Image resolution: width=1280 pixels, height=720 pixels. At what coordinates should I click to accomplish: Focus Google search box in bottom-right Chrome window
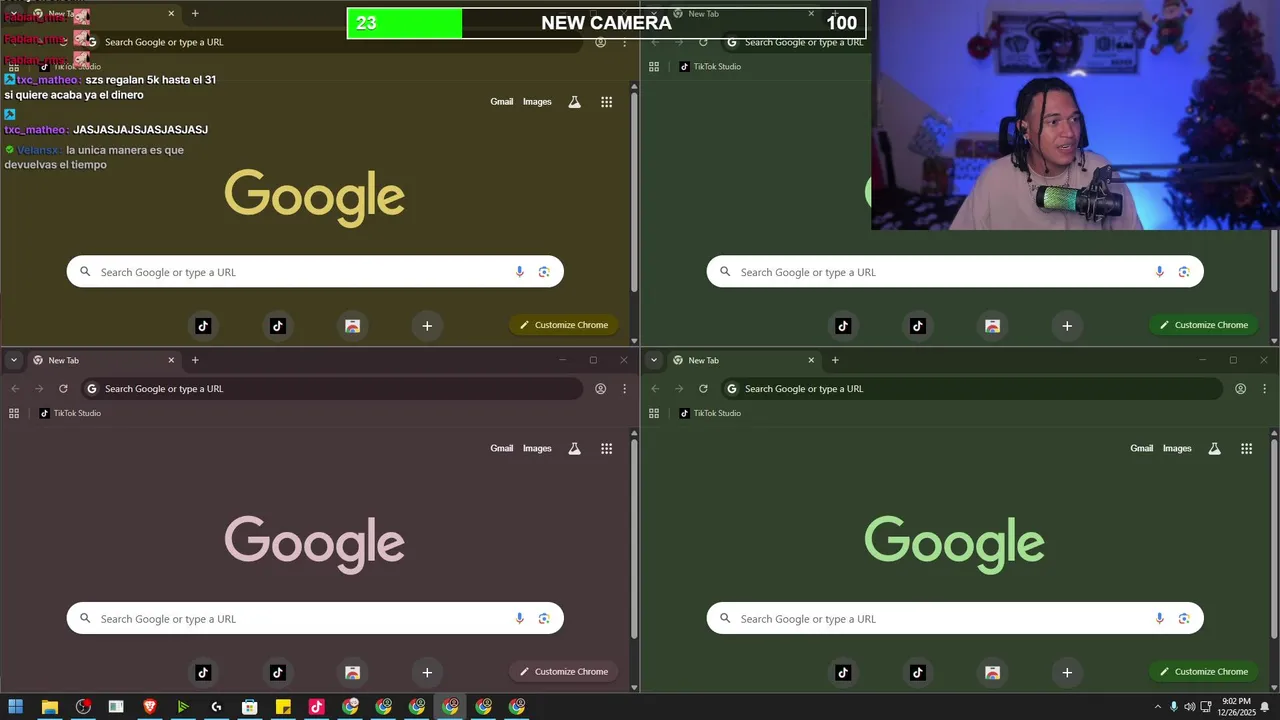(x=955, y=619)
